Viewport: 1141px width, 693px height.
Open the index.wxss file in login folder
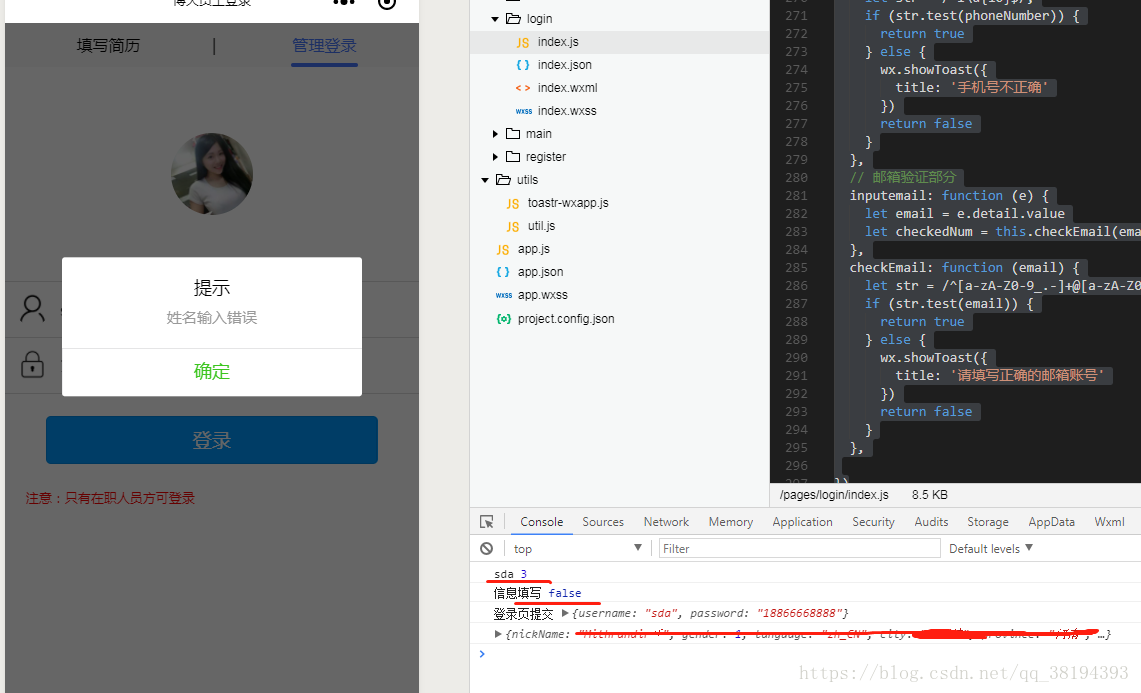tap(566, 111)
